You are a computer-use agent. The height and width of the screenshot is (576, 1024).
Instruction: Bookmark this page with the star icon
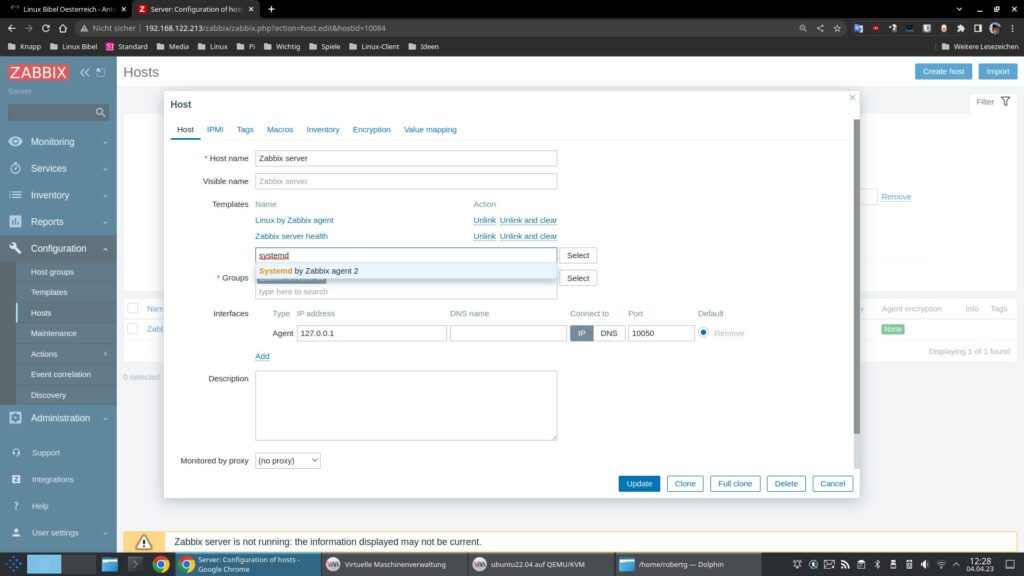[x=837, y=28]
